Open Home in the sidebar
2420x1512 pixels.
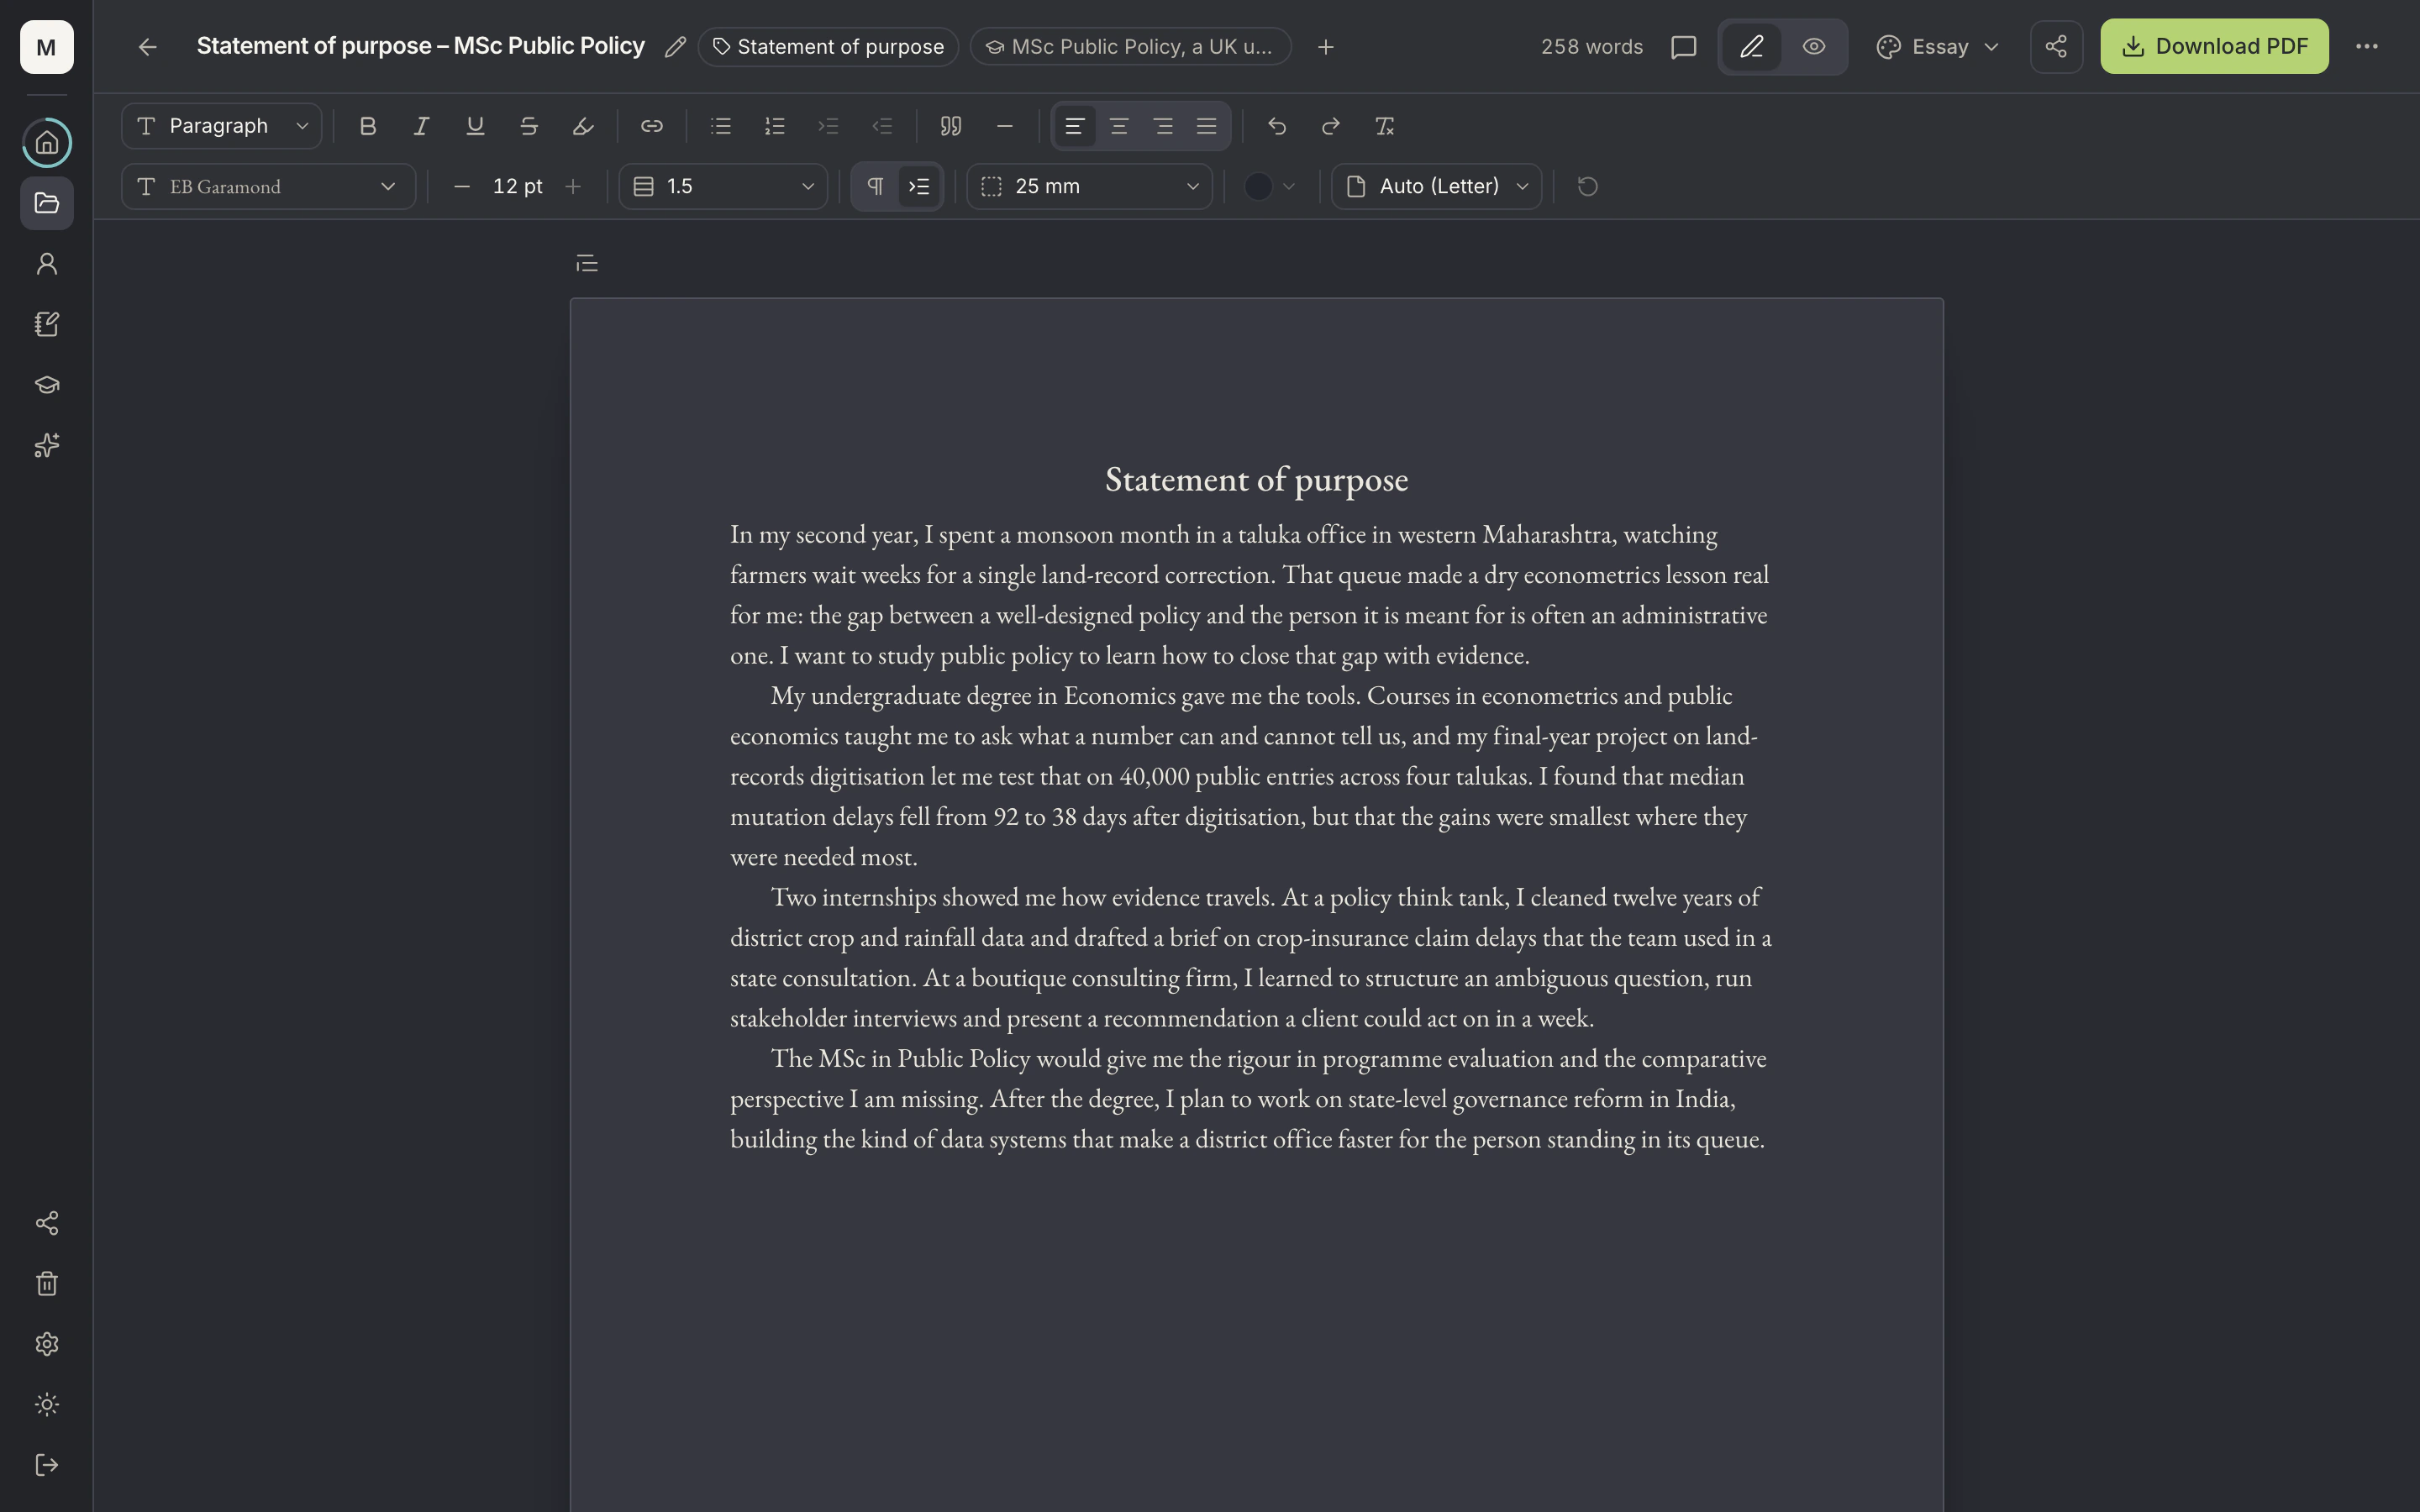click(x=47, y=143)
